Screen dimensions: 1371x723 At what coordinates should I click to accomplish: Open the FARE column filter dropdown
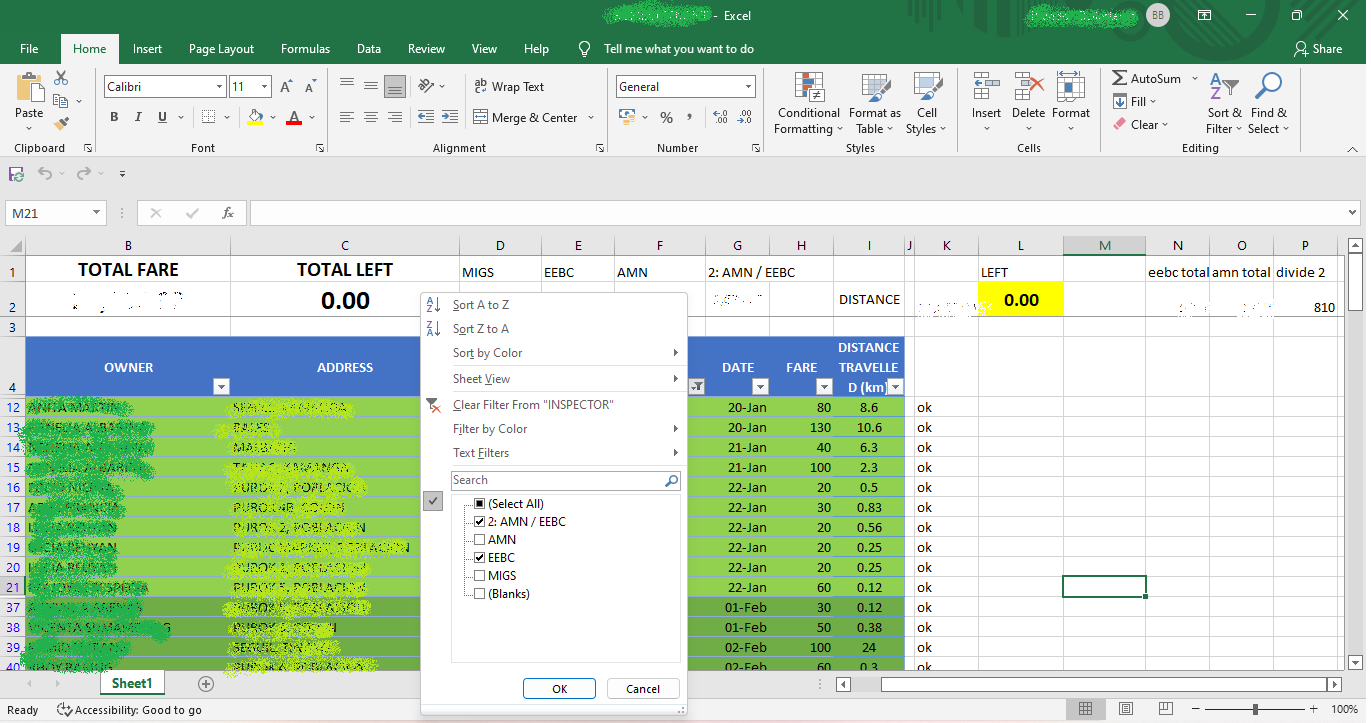(x=824, y=387)
